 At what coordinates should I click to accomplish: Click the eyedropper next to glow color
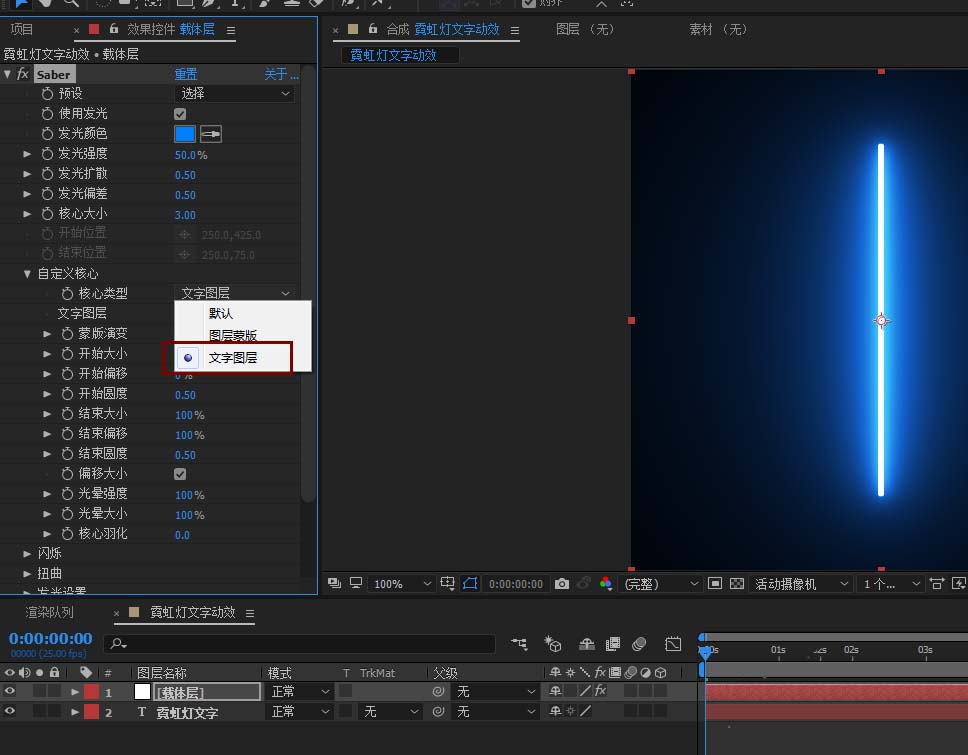[211, 134]
